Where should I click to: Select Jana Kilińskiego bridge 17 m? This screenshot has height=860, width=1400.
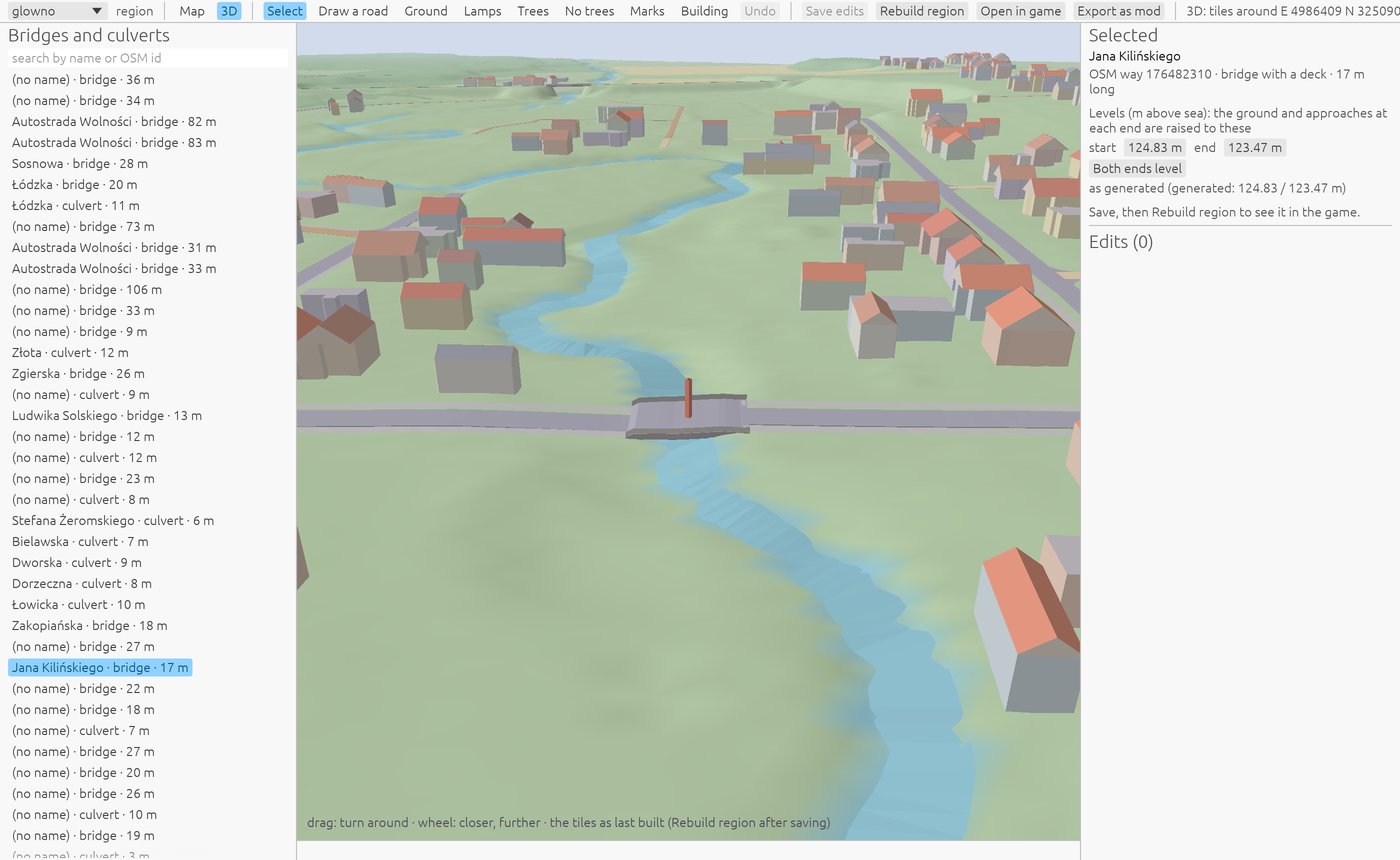click(100, 668)
